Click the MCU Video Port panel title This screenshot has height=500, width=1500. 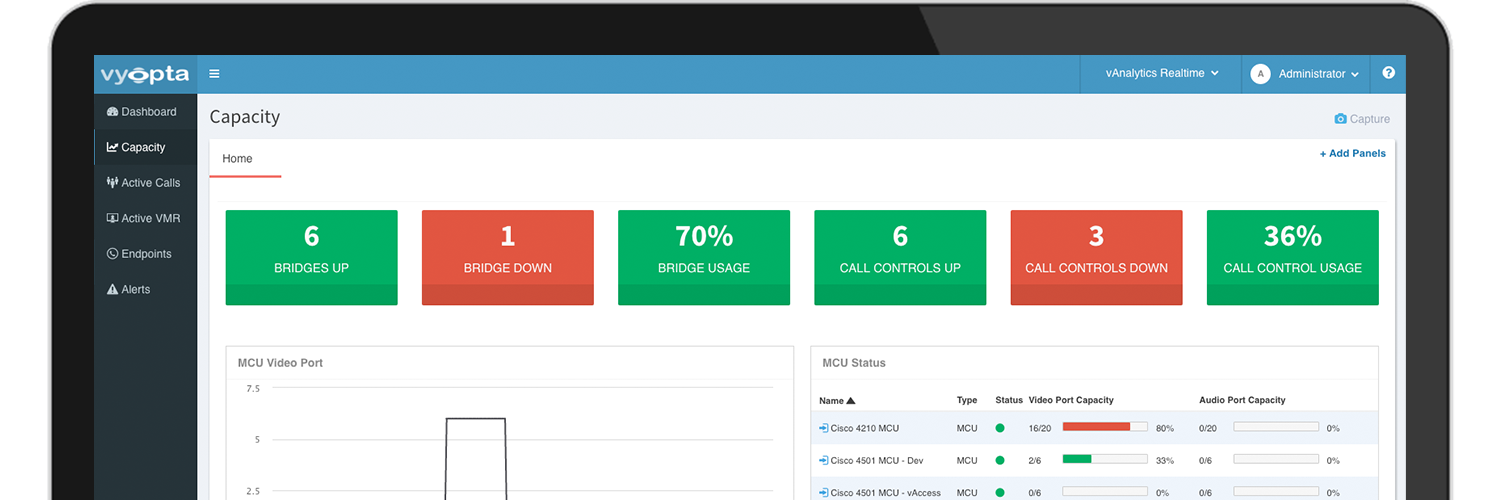click(280, 363)
